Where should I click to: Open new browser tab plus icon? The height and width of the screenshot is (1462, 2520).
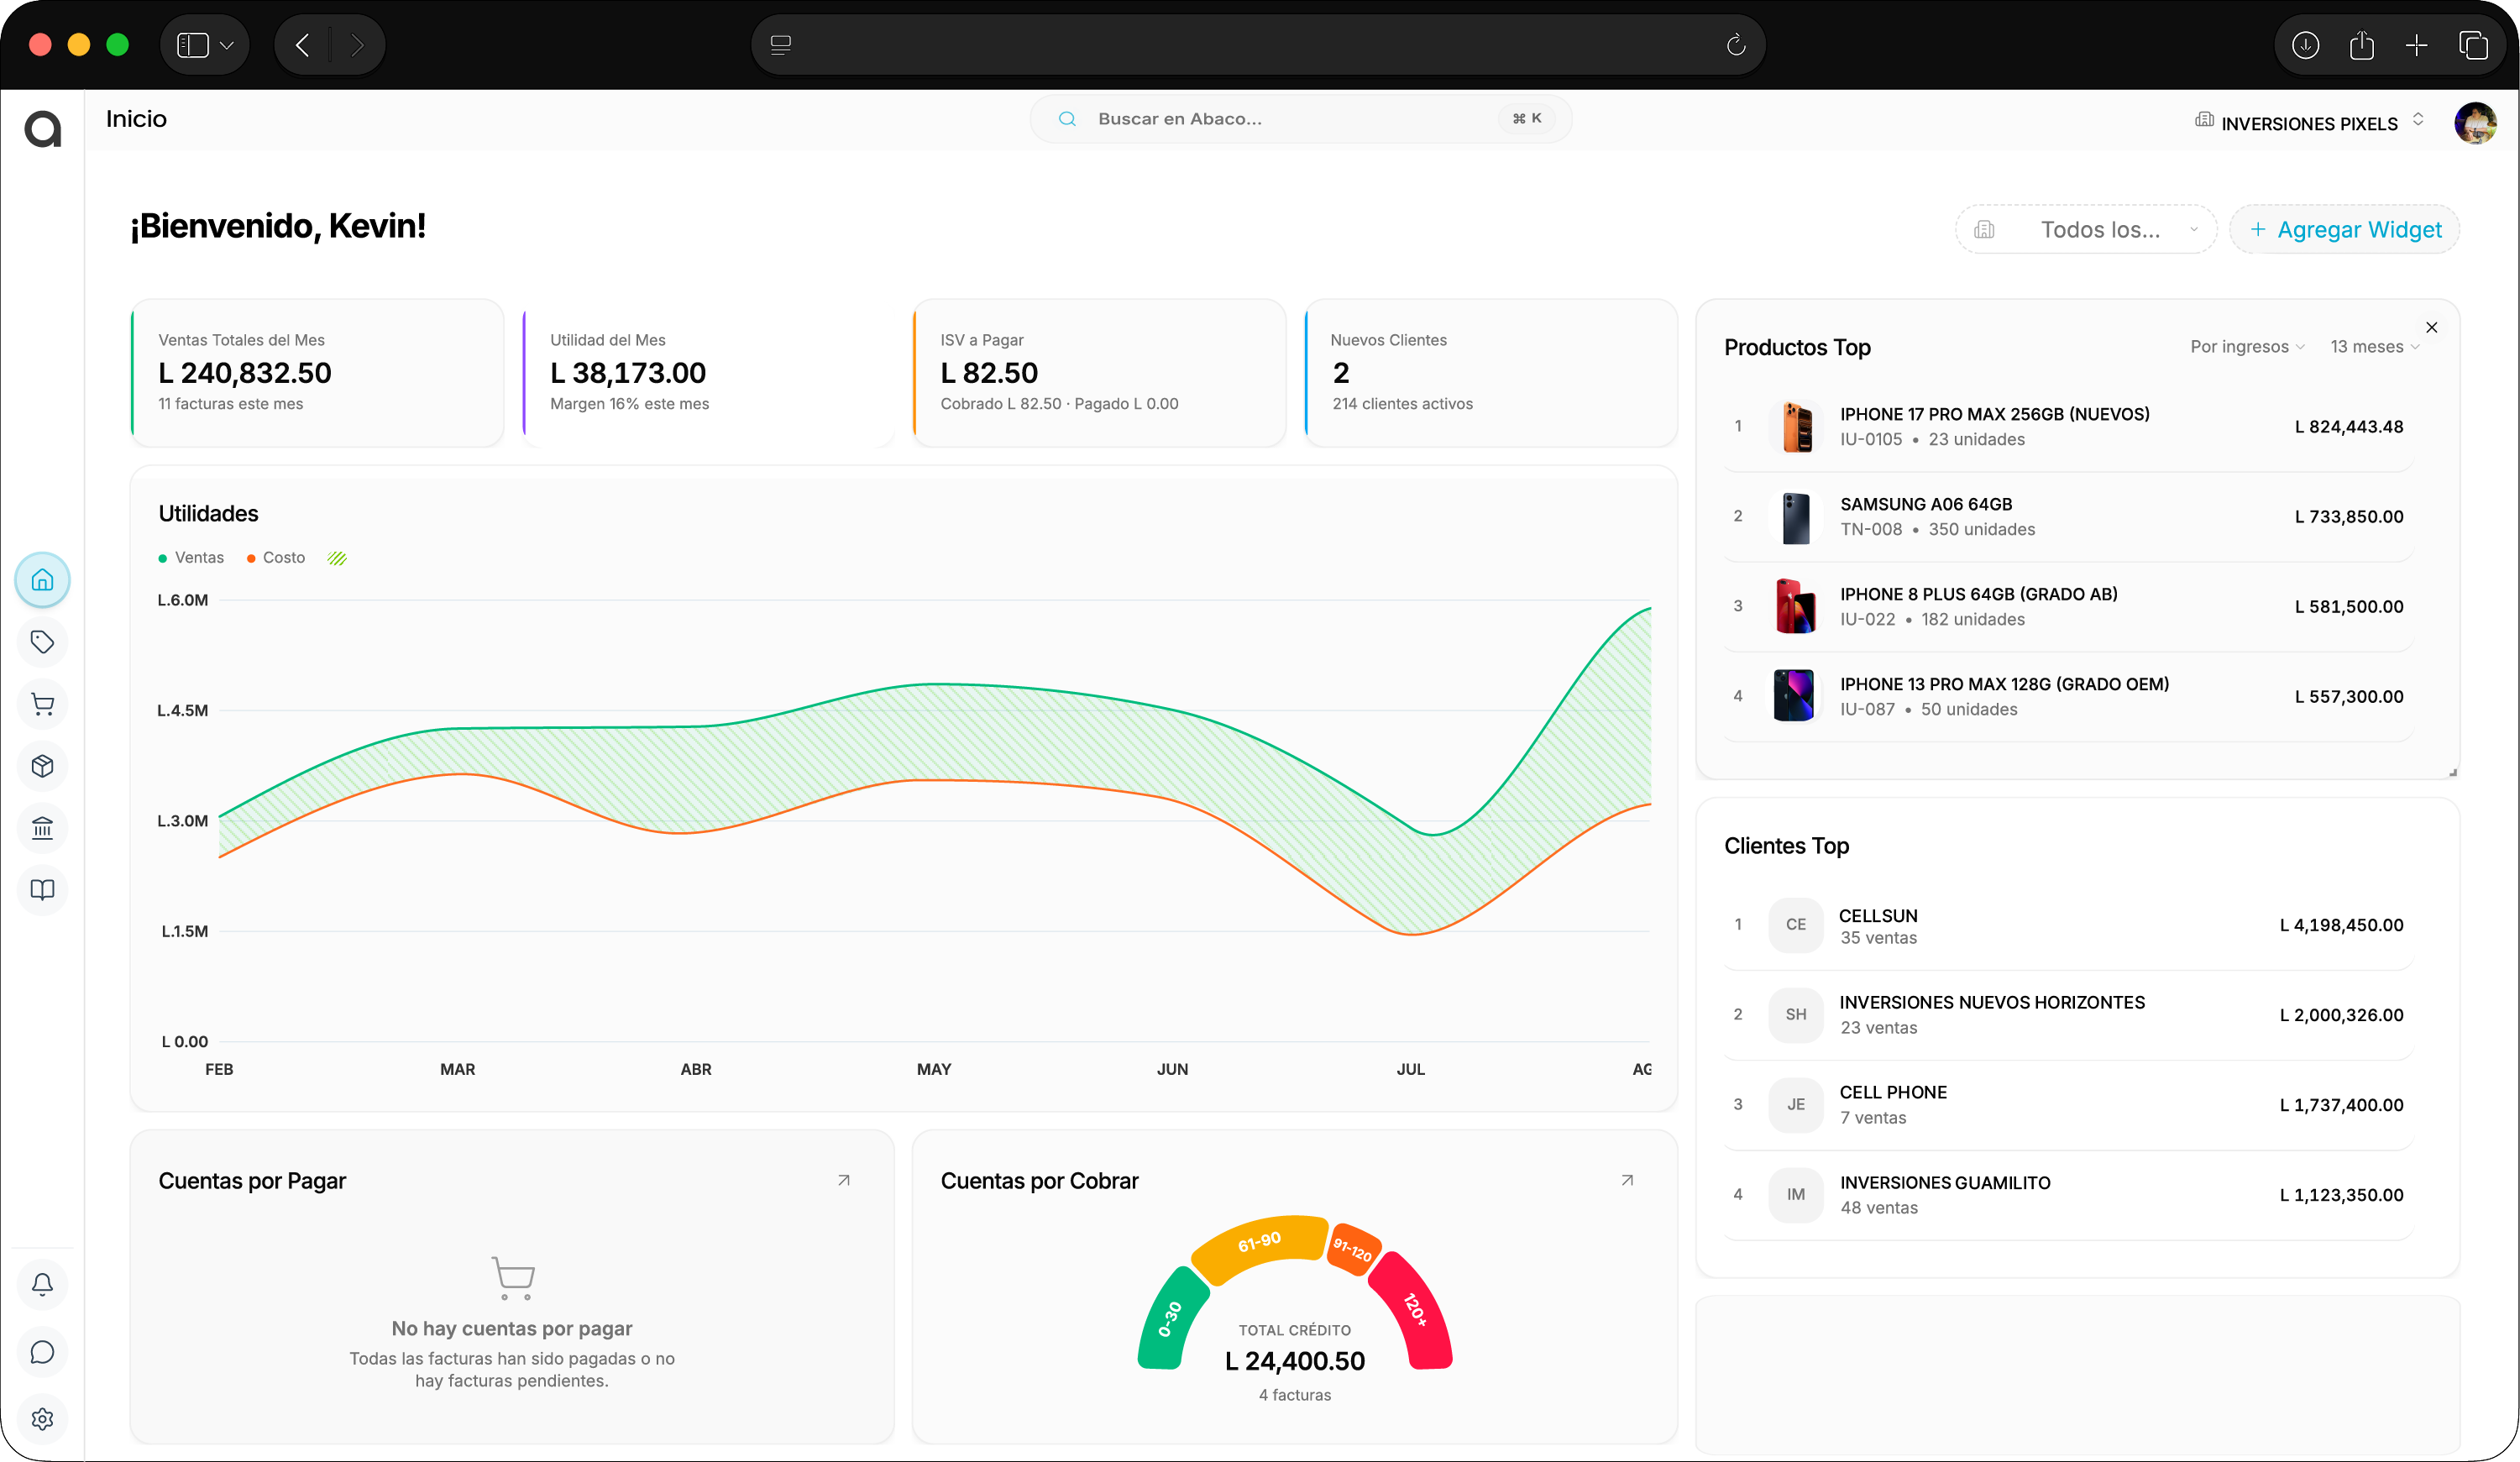point(2416,44)
